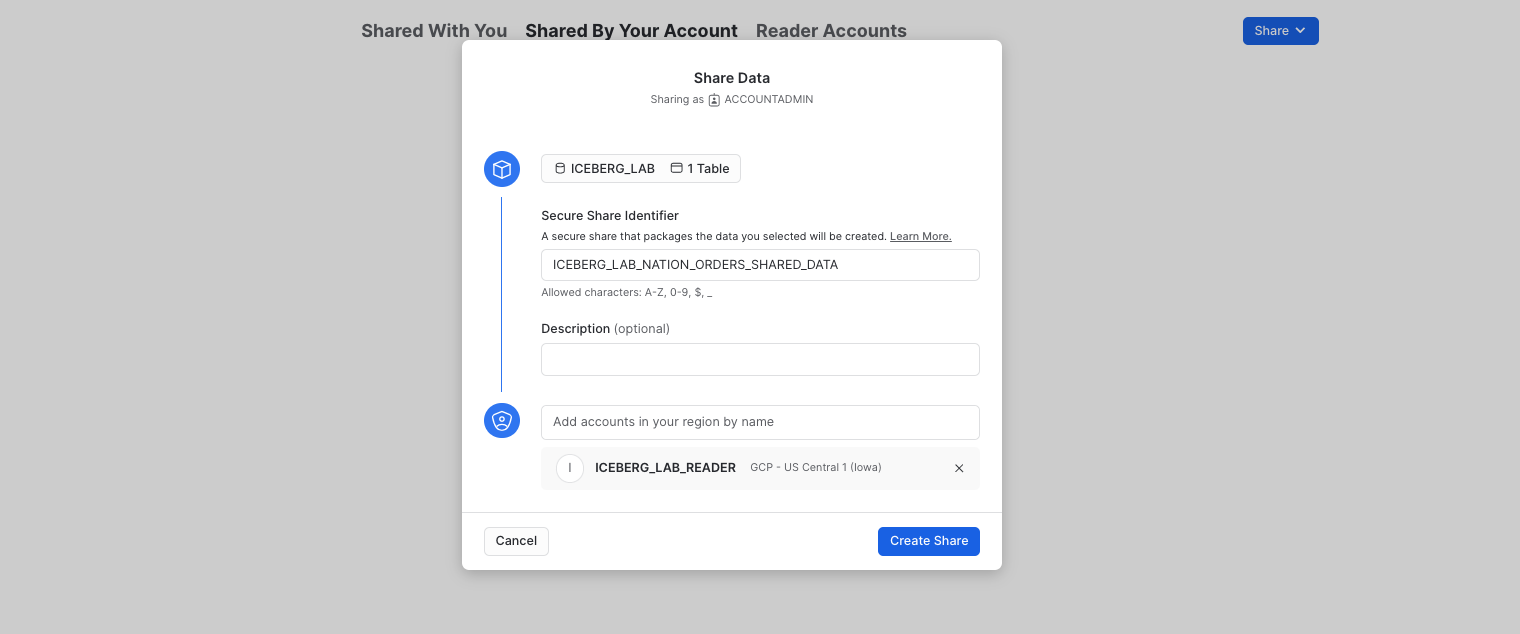Cancel the Share Data dialog
The height and width of the screenshot is (634, 1520).
[x=516, y=541]
